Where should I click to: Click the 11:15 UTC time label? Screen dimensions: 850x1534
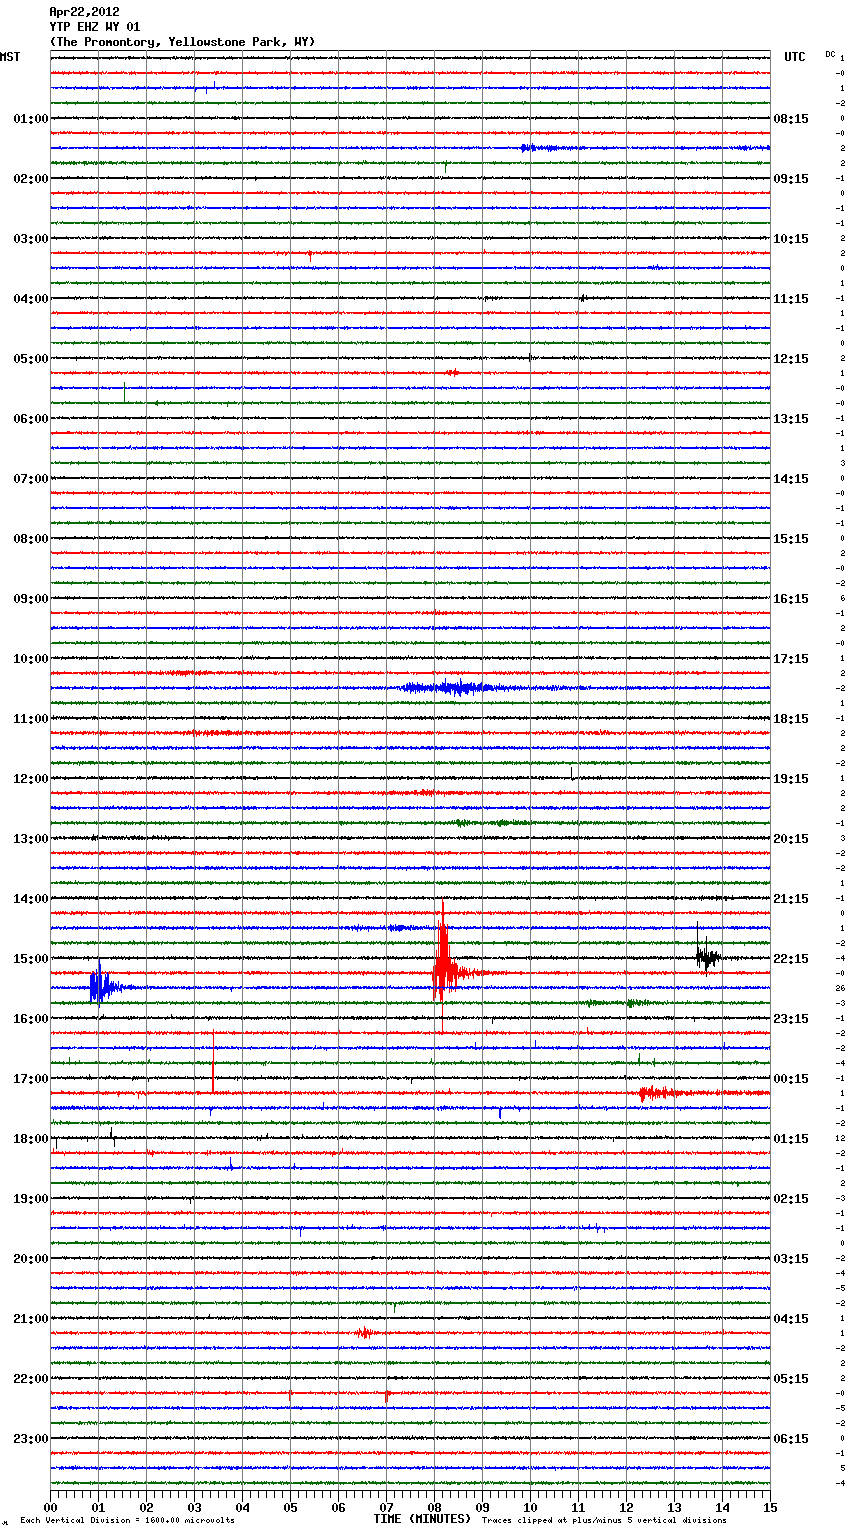click(791, 299)
